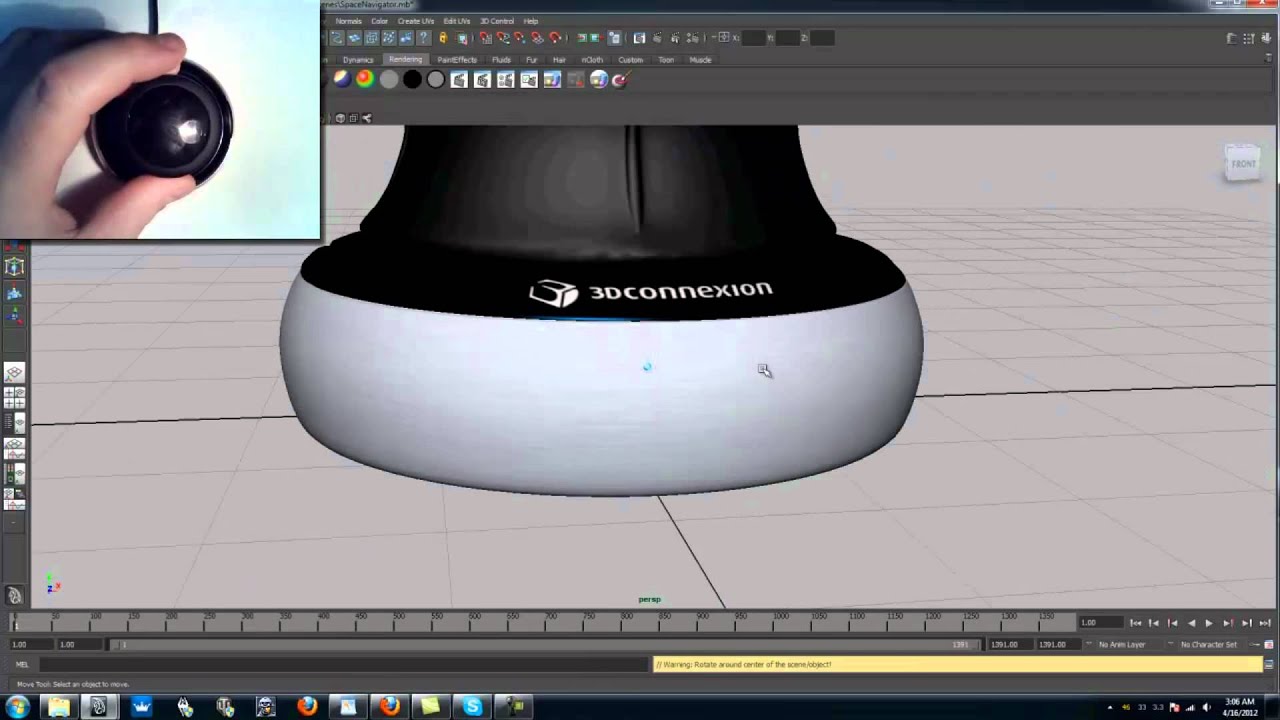Click the range slider bar
Screen dimensions: 1280x720
coord(544,645)
